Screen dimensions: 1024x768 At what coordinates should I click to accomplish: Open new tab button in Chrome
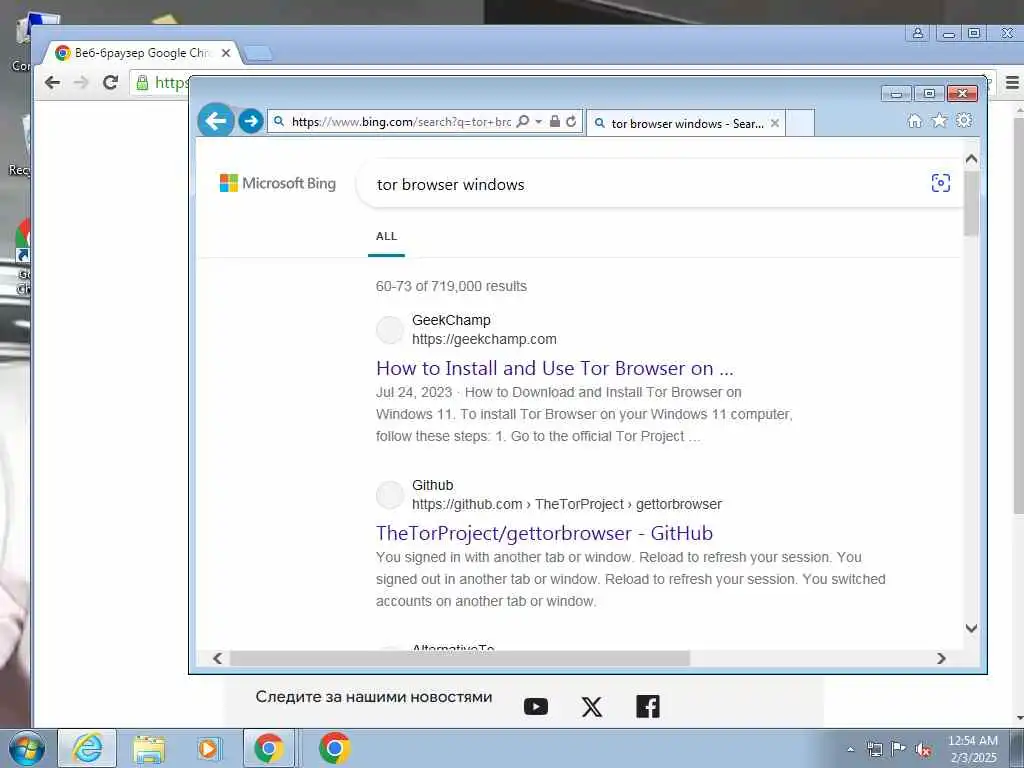point(259,54)
